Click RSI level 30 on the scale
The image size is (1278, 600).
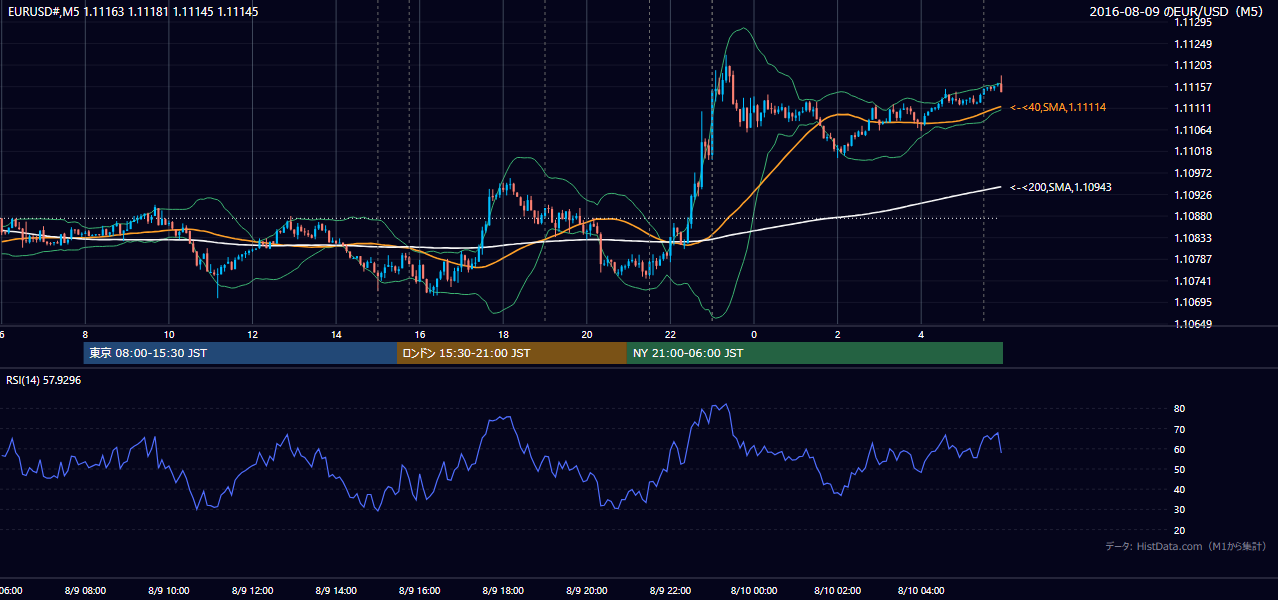point(1180,510)
